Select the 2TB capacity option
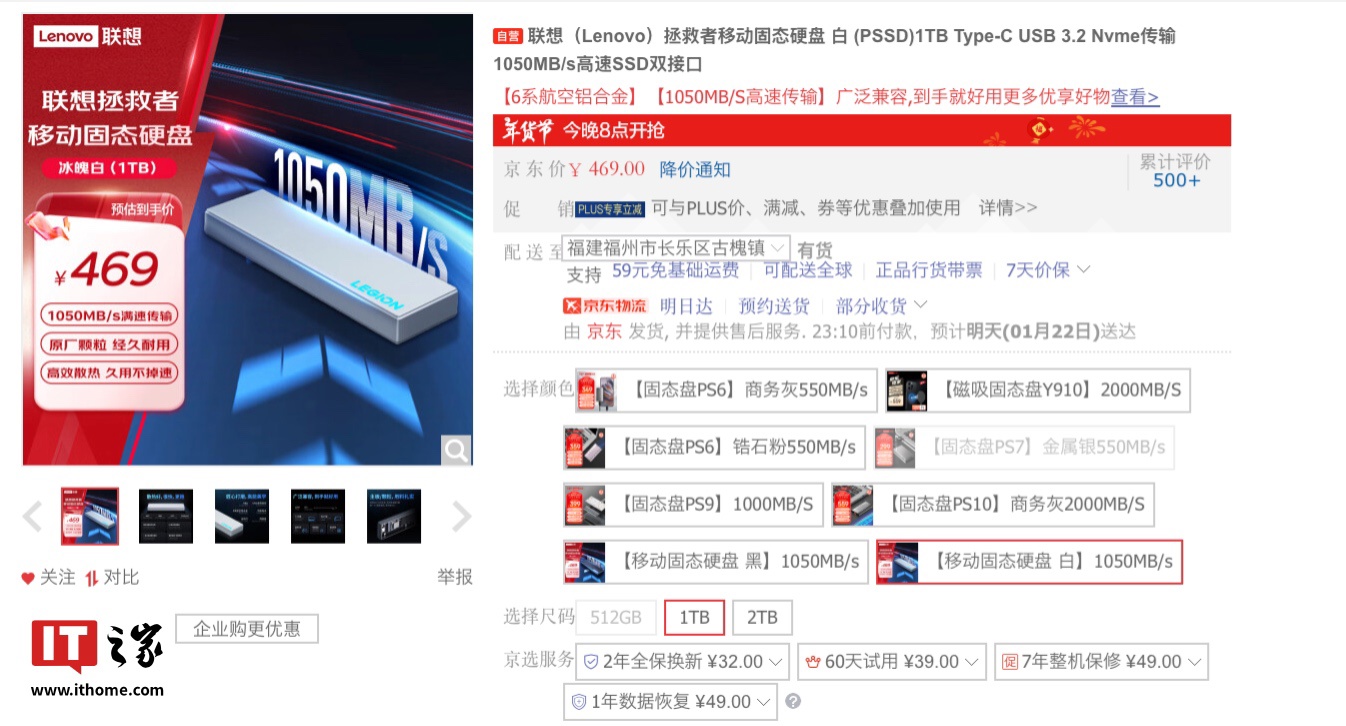 pos(762,617)
